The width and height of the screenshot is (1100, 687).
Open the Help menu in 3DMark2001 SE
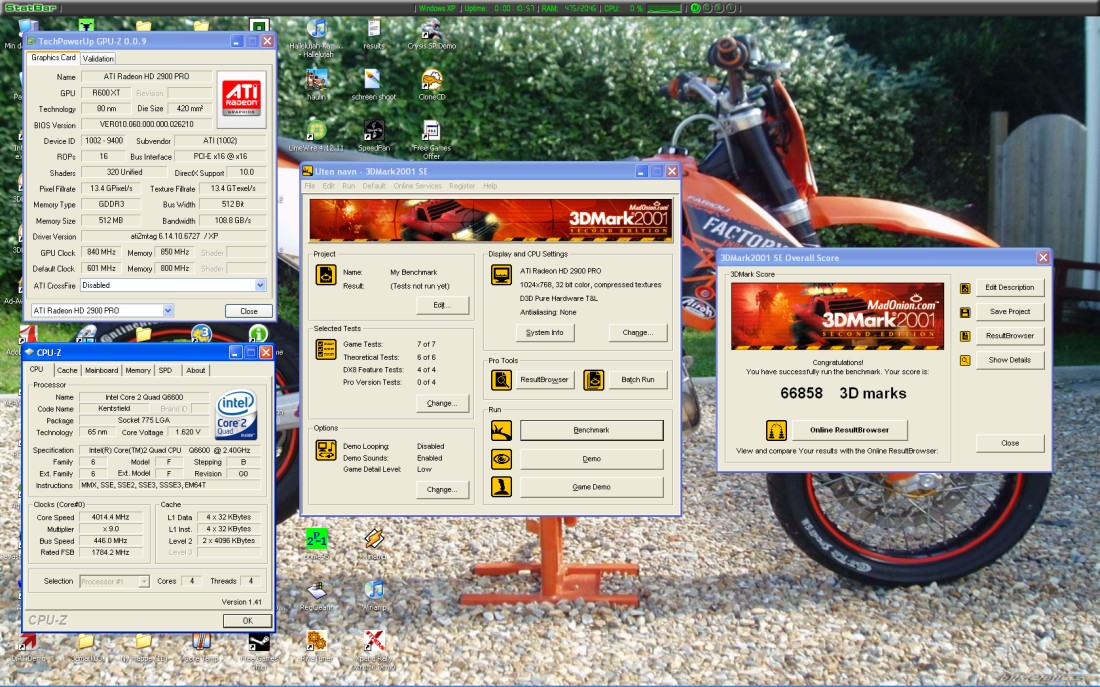[490, 186]
